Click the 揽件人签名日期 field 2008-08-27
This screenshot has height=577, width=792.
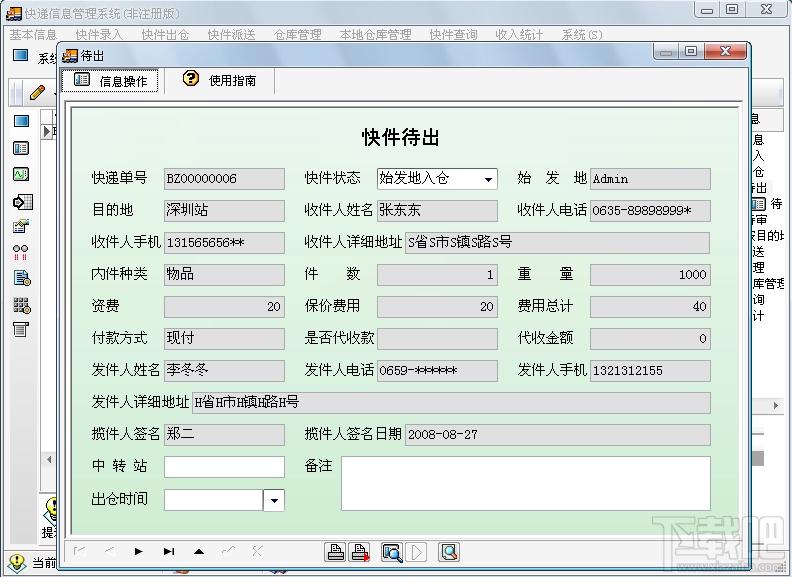(558, 435)
